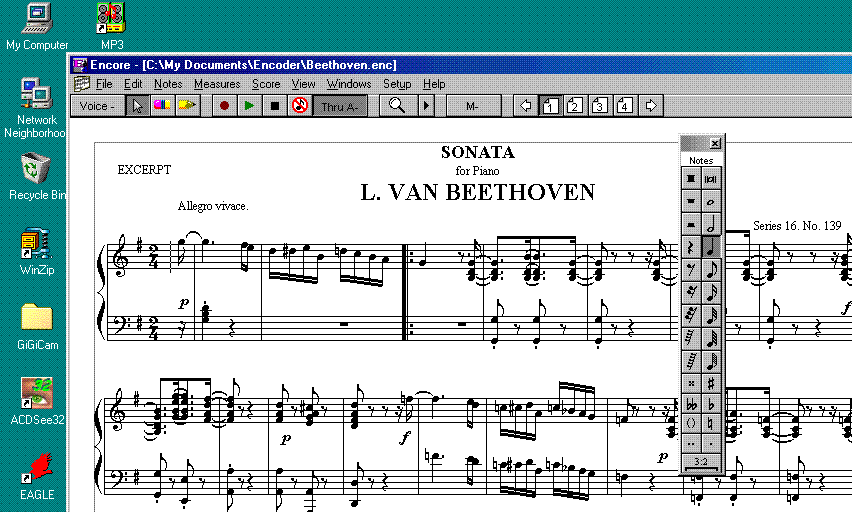Screen dimensions: 852x512
Task: Click the Notes palette title label
Action: point(701,160)
